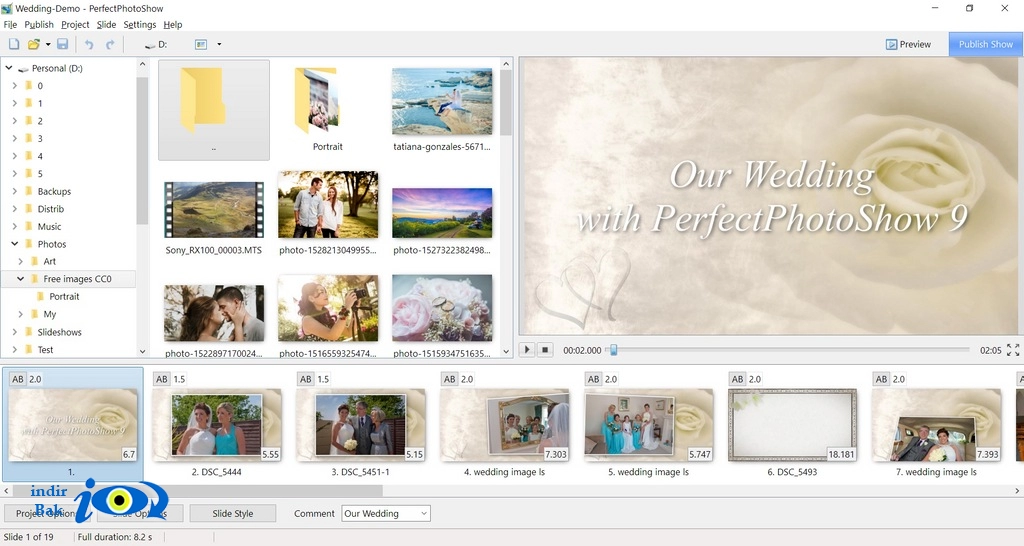Click the Undo arrow icon

click(x=89, y=44)
